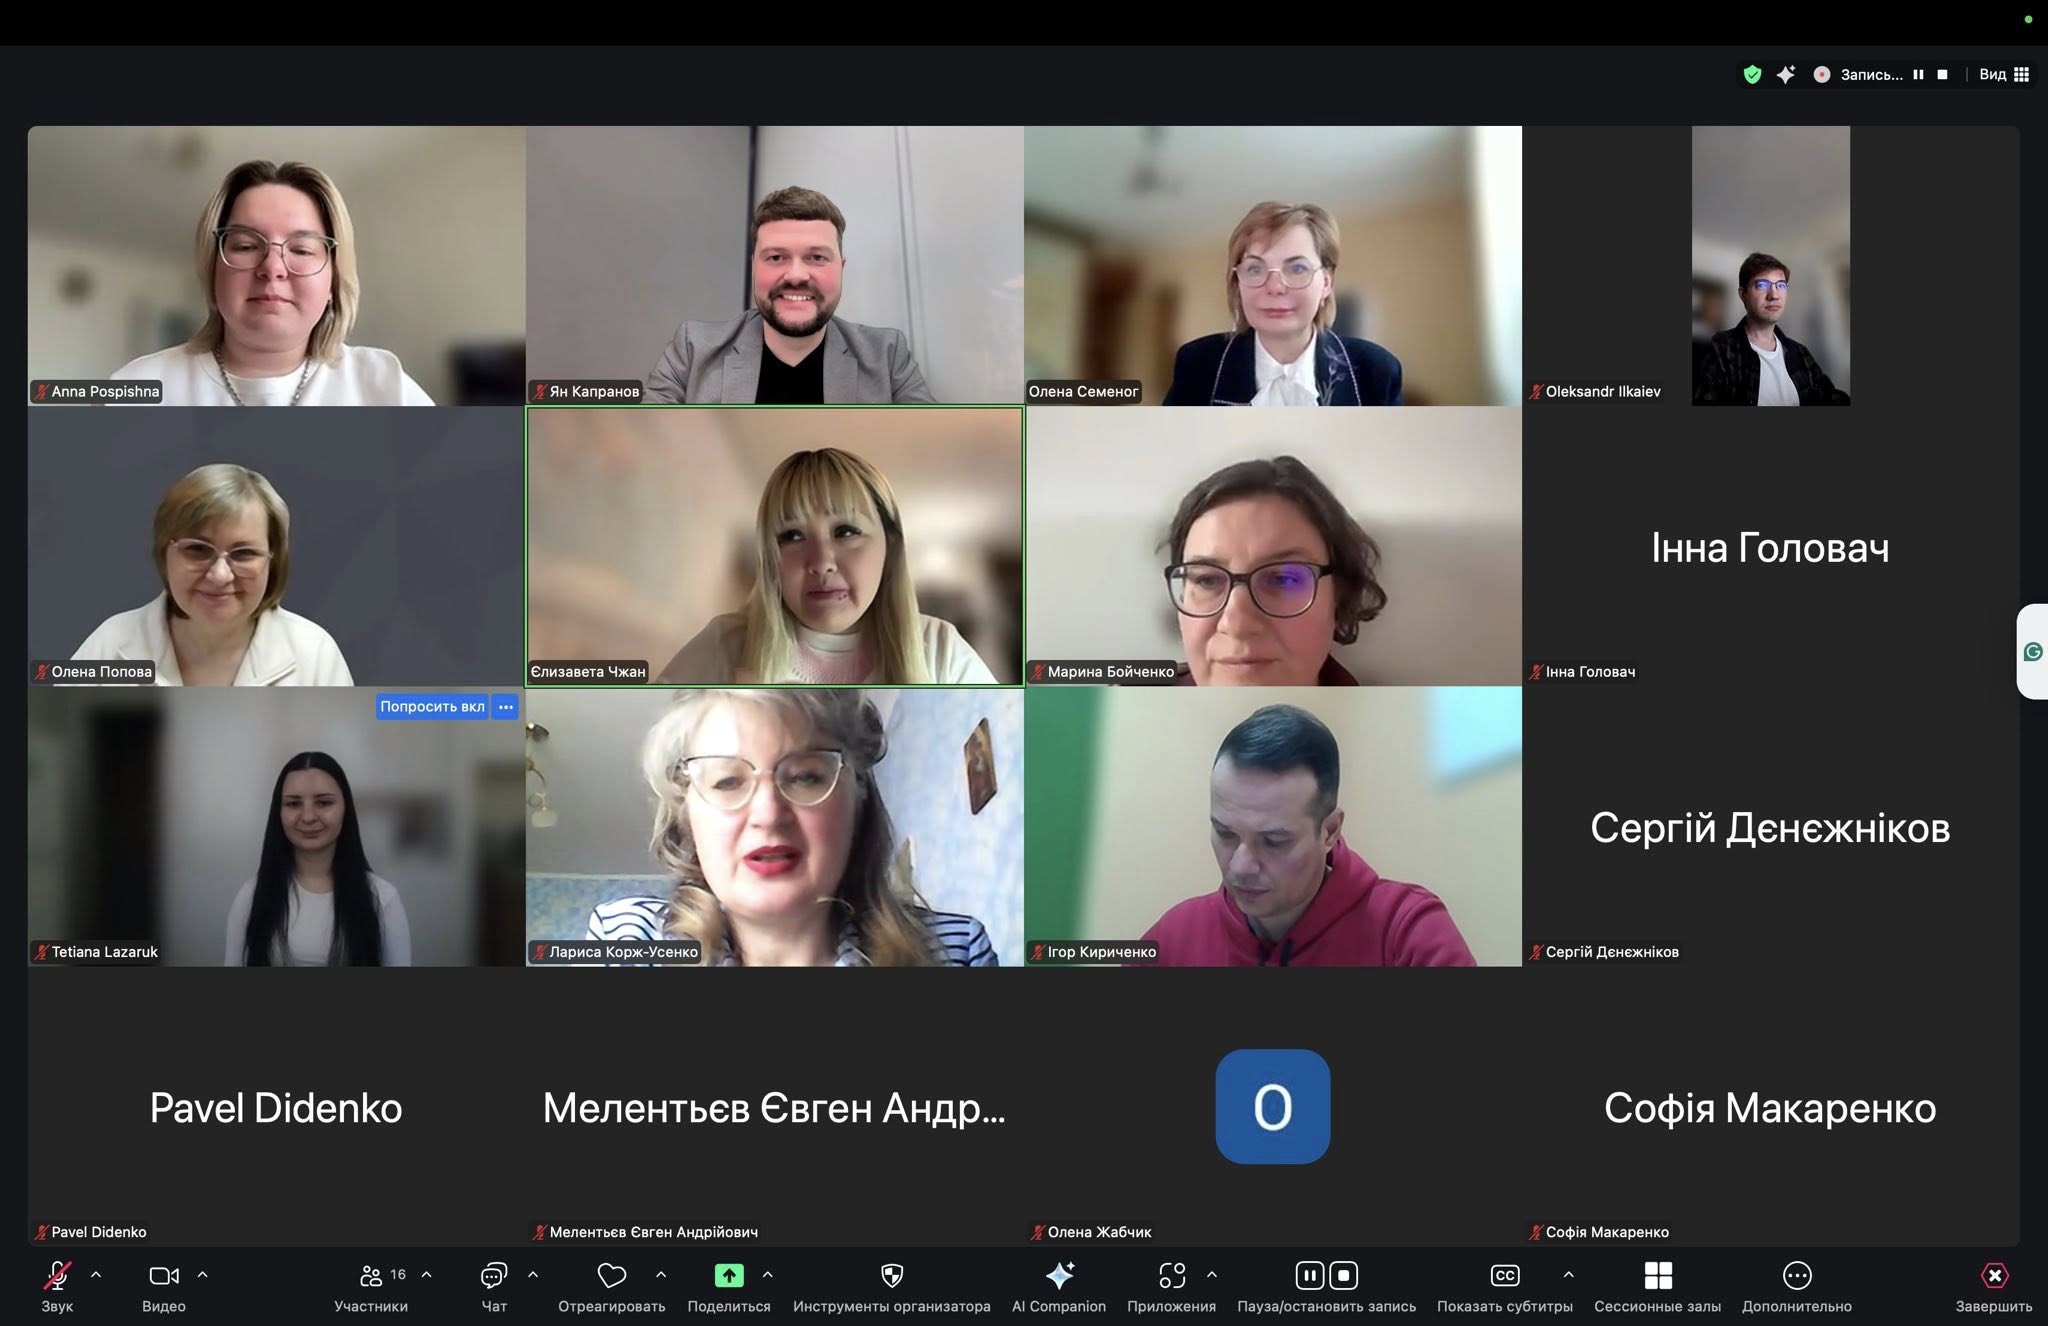2048x1326 pixels.
Task: Open the Chat panel
Action: (494, 1276)
